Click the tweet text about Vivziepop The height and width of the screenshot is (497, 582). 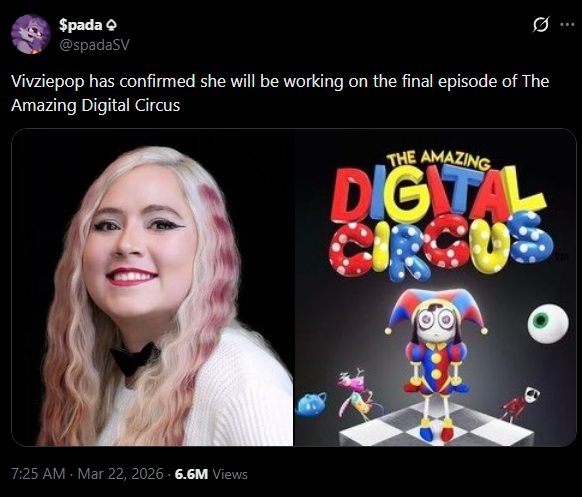pyautogui.click(x=280, y=93)
